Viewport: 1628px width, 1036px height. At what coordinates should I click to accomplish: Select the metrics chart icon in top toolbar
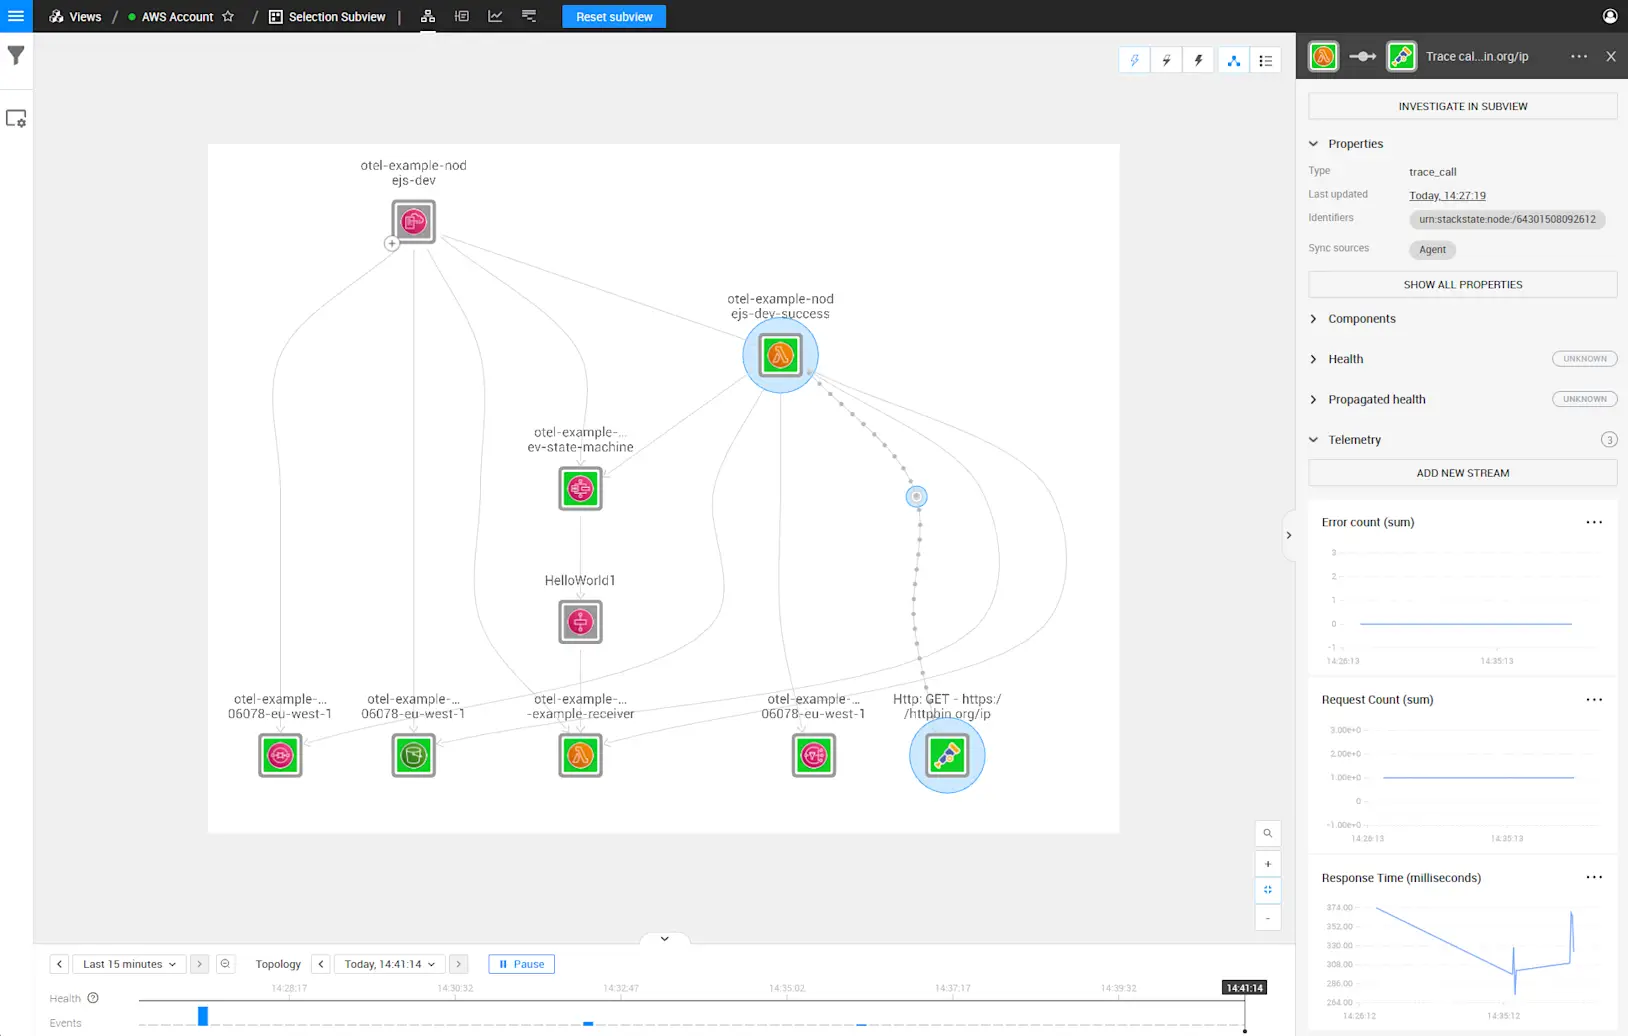click(x=495, y=16)
